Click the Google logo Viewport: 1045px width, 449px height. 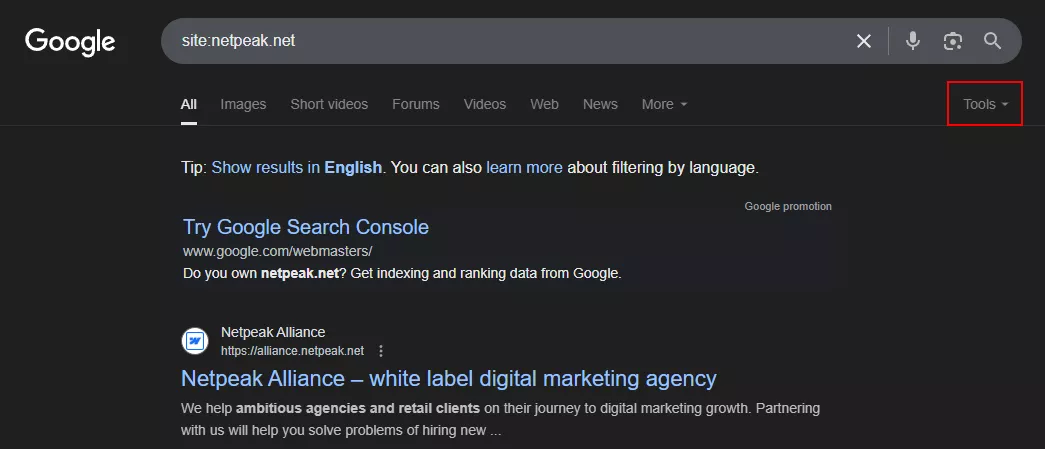(70, 41)
